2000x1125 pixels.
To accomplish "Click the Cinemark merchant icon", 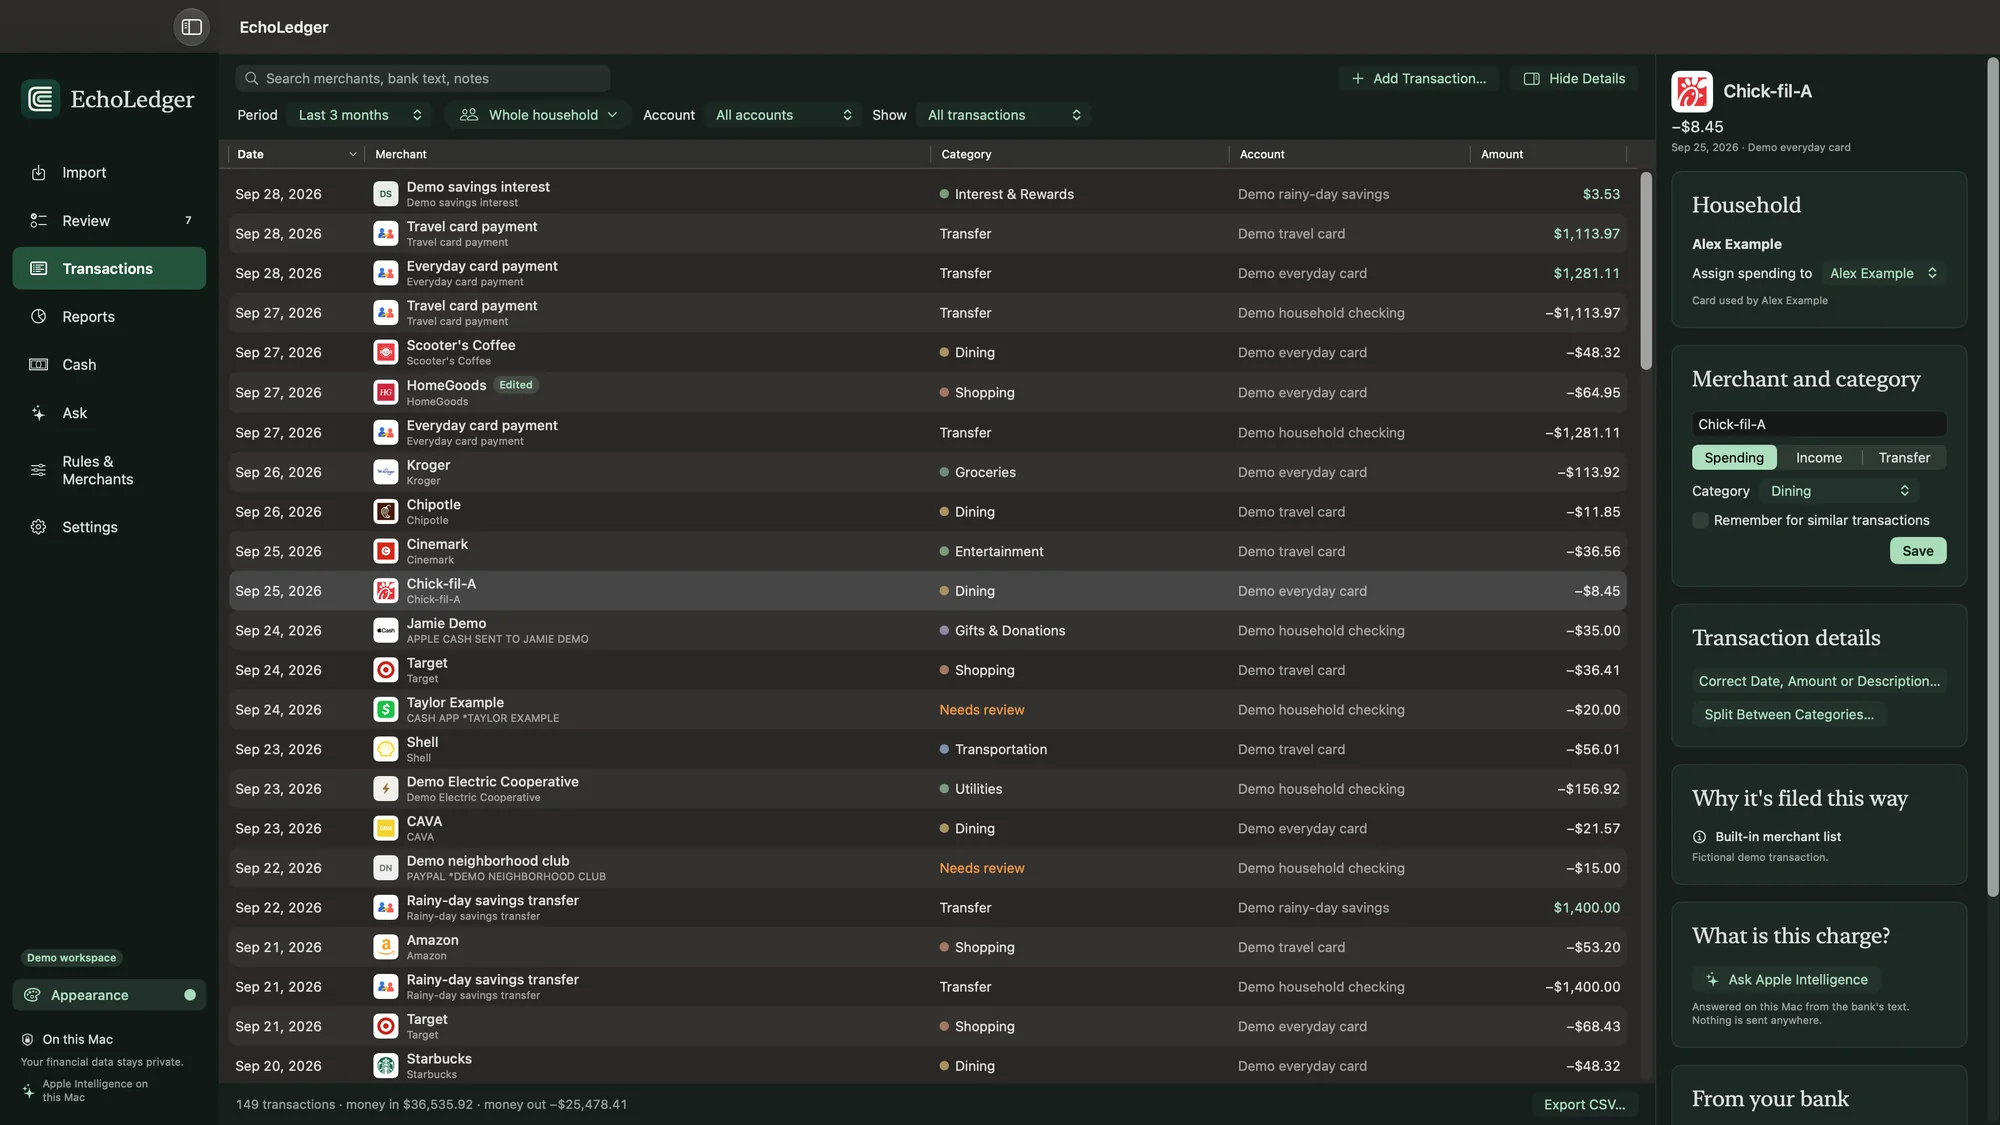I will [x=386, y=551].
